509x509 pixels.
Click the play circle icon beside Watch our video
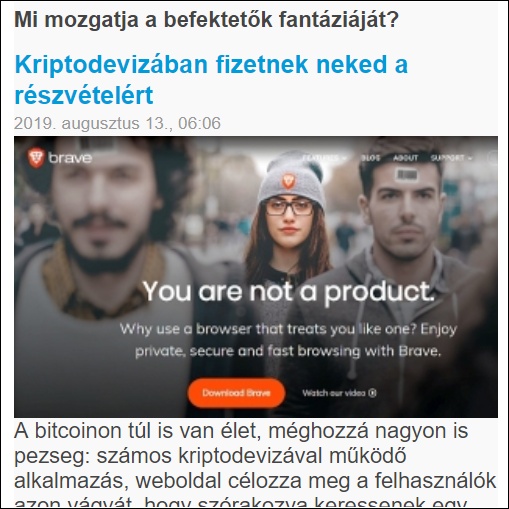click(x=372, y=393)
